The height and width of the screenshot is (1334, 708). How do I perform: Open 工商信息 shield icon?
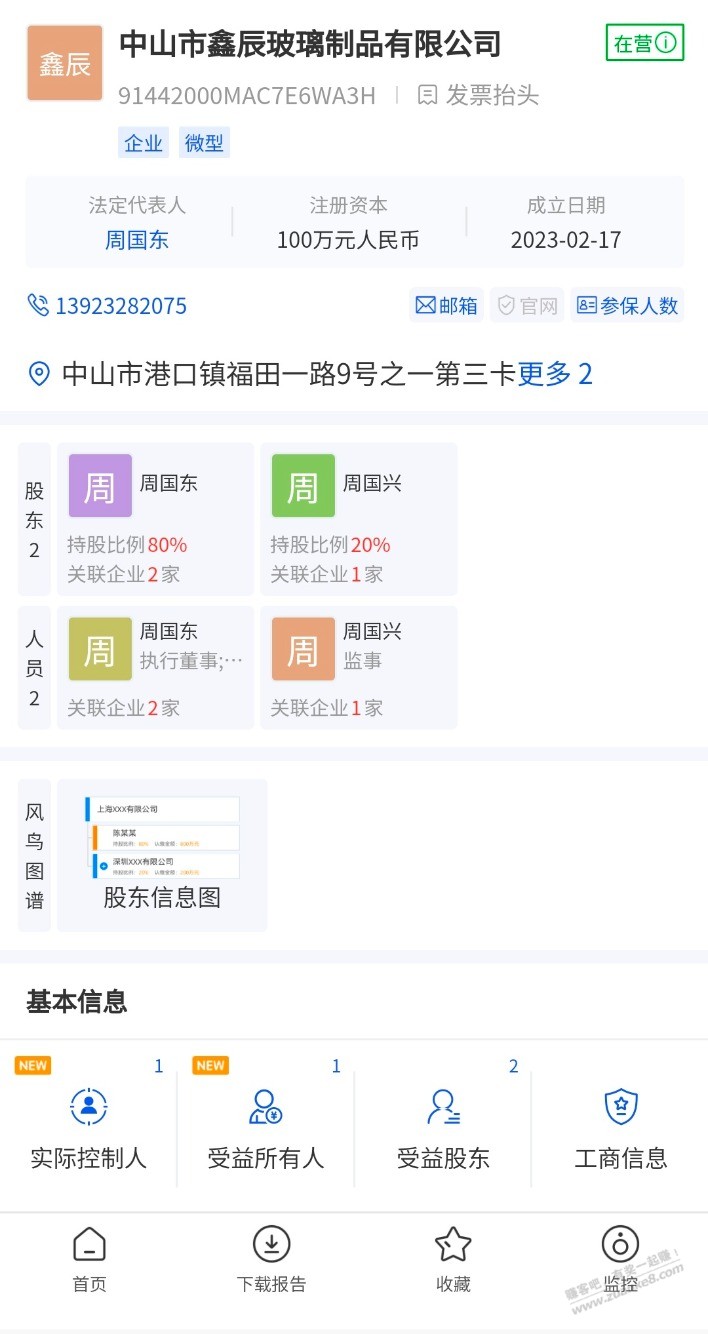pos(621,1107)
